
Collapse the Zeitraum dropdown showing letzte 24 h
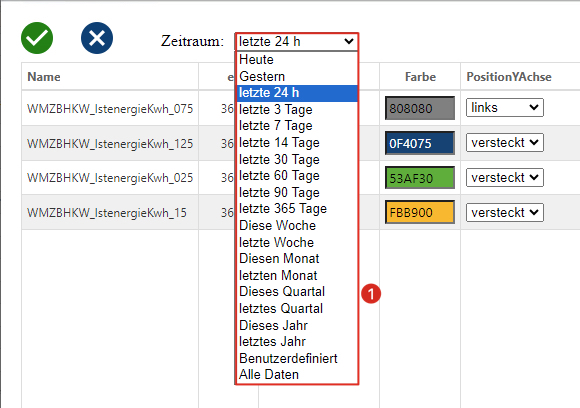pyautogui.click(x=297, y=41)
